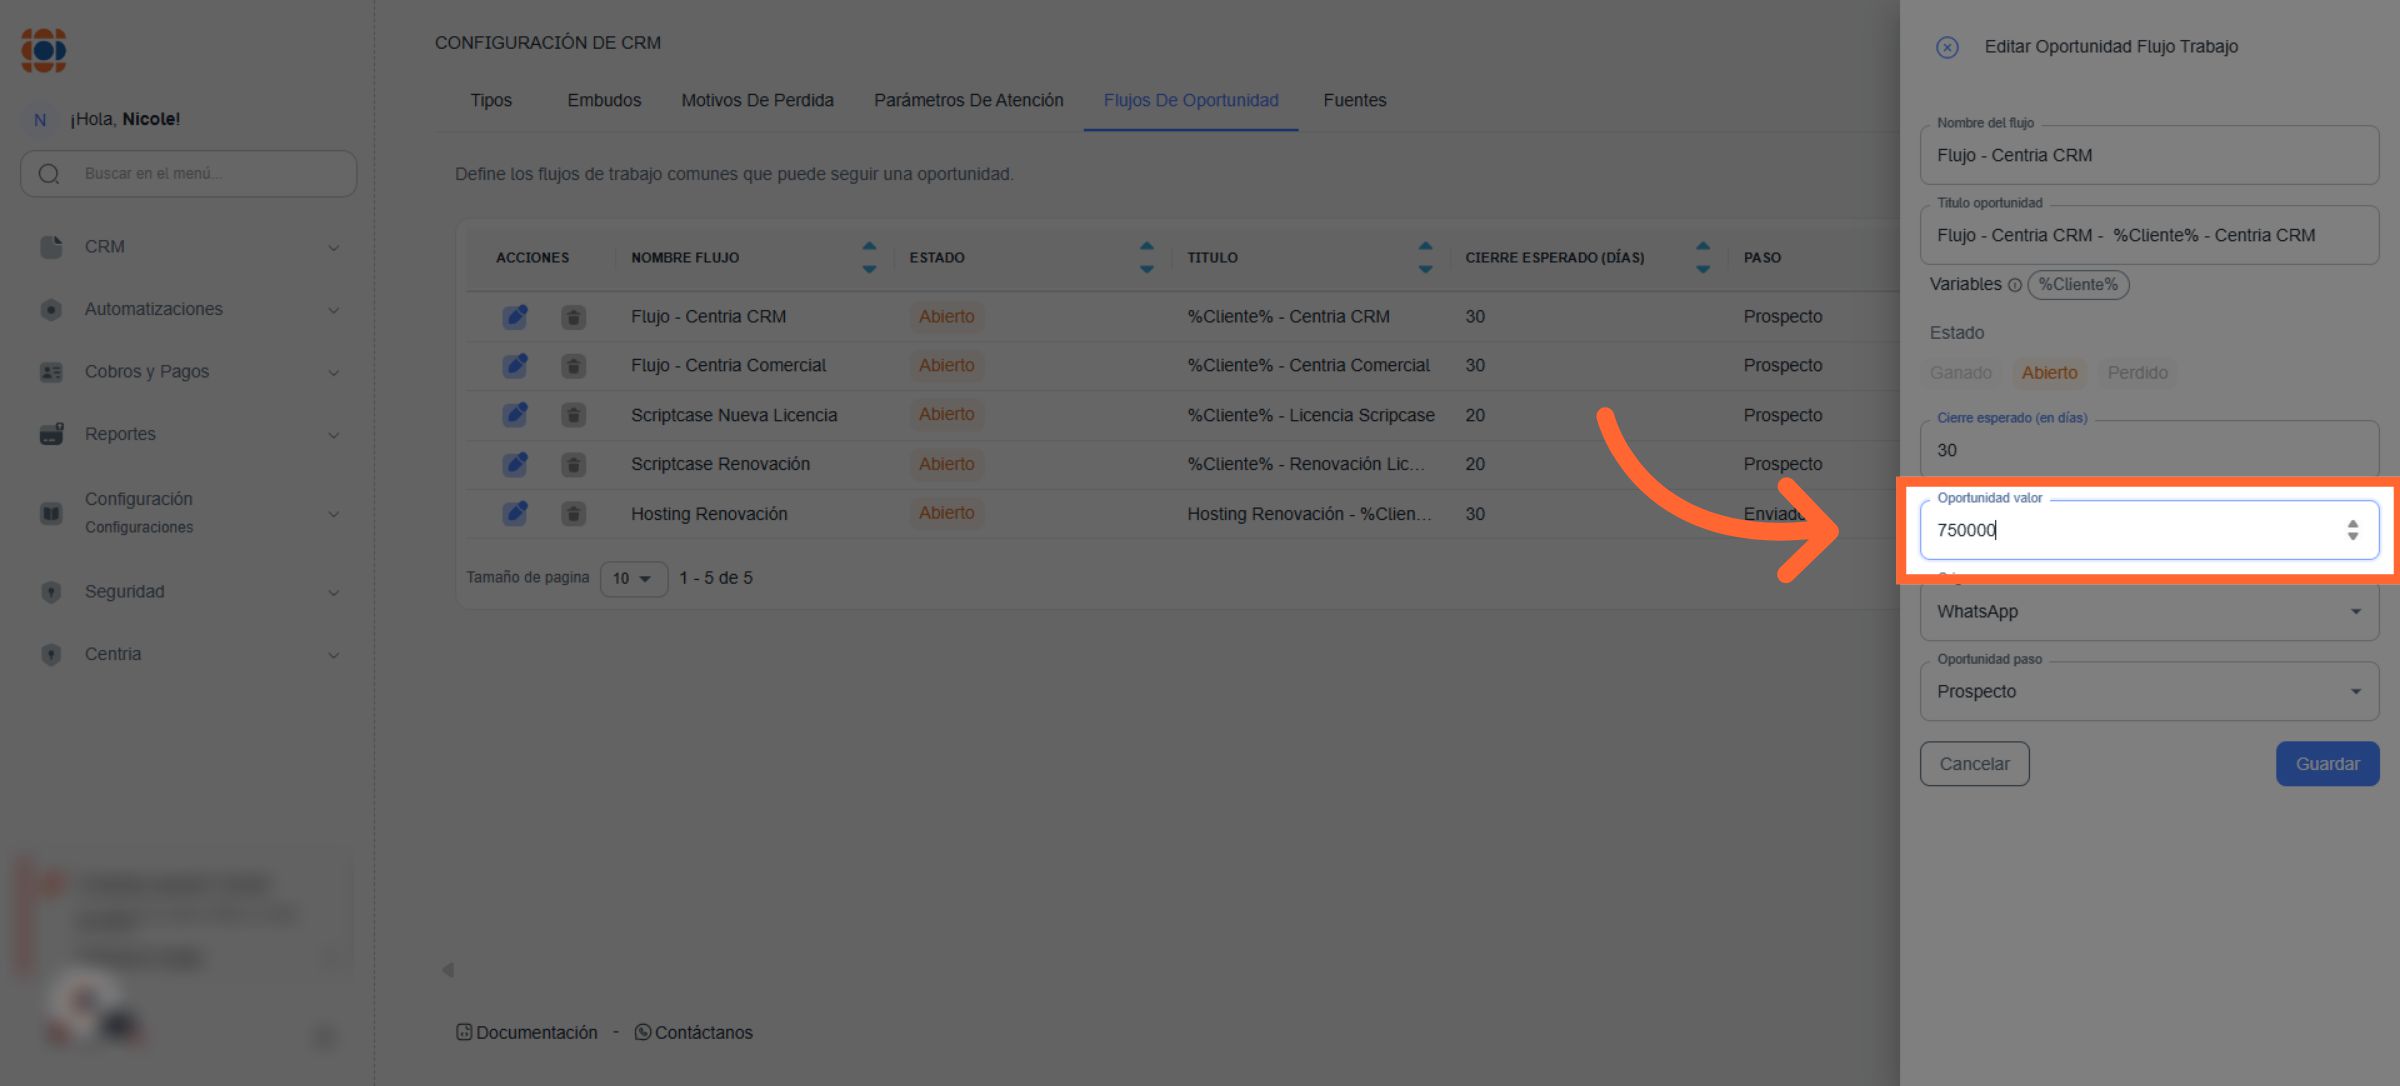Click edit pencil for Hosting Renovación flow
This screenshot has height=1086, width=2400.
[515, 514]
